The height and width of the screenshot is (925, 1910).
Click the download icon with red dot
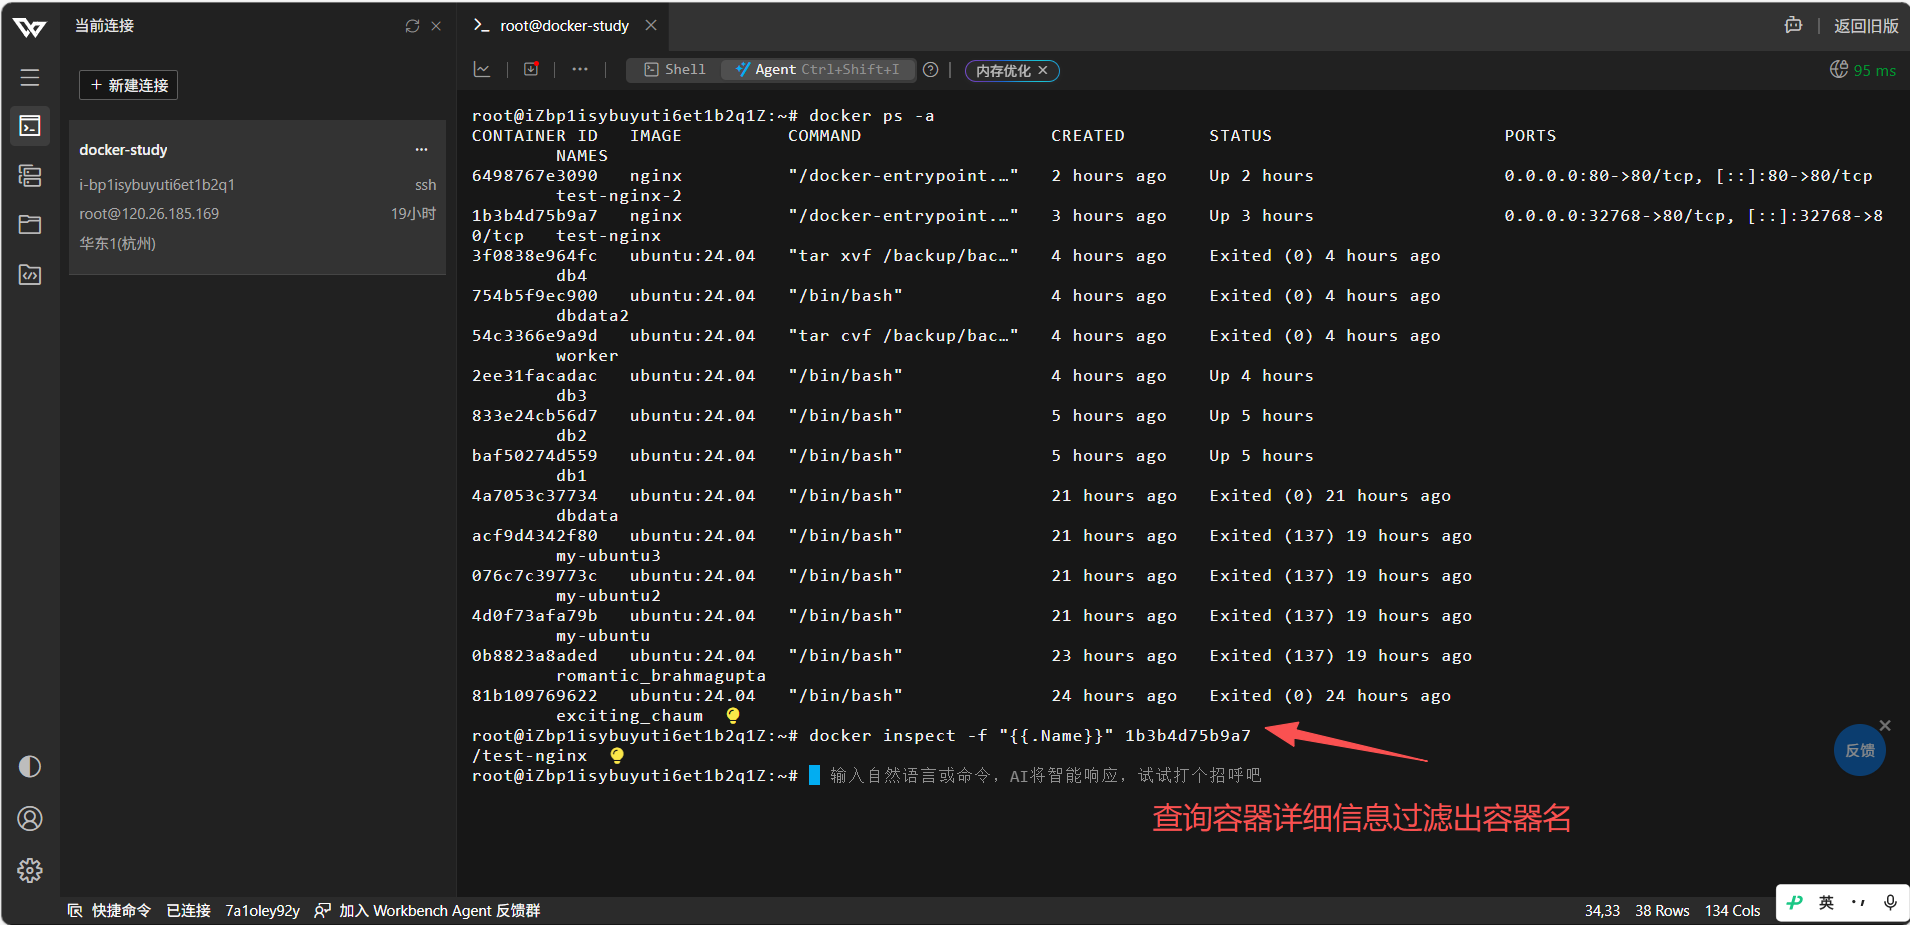click(531, 69)
